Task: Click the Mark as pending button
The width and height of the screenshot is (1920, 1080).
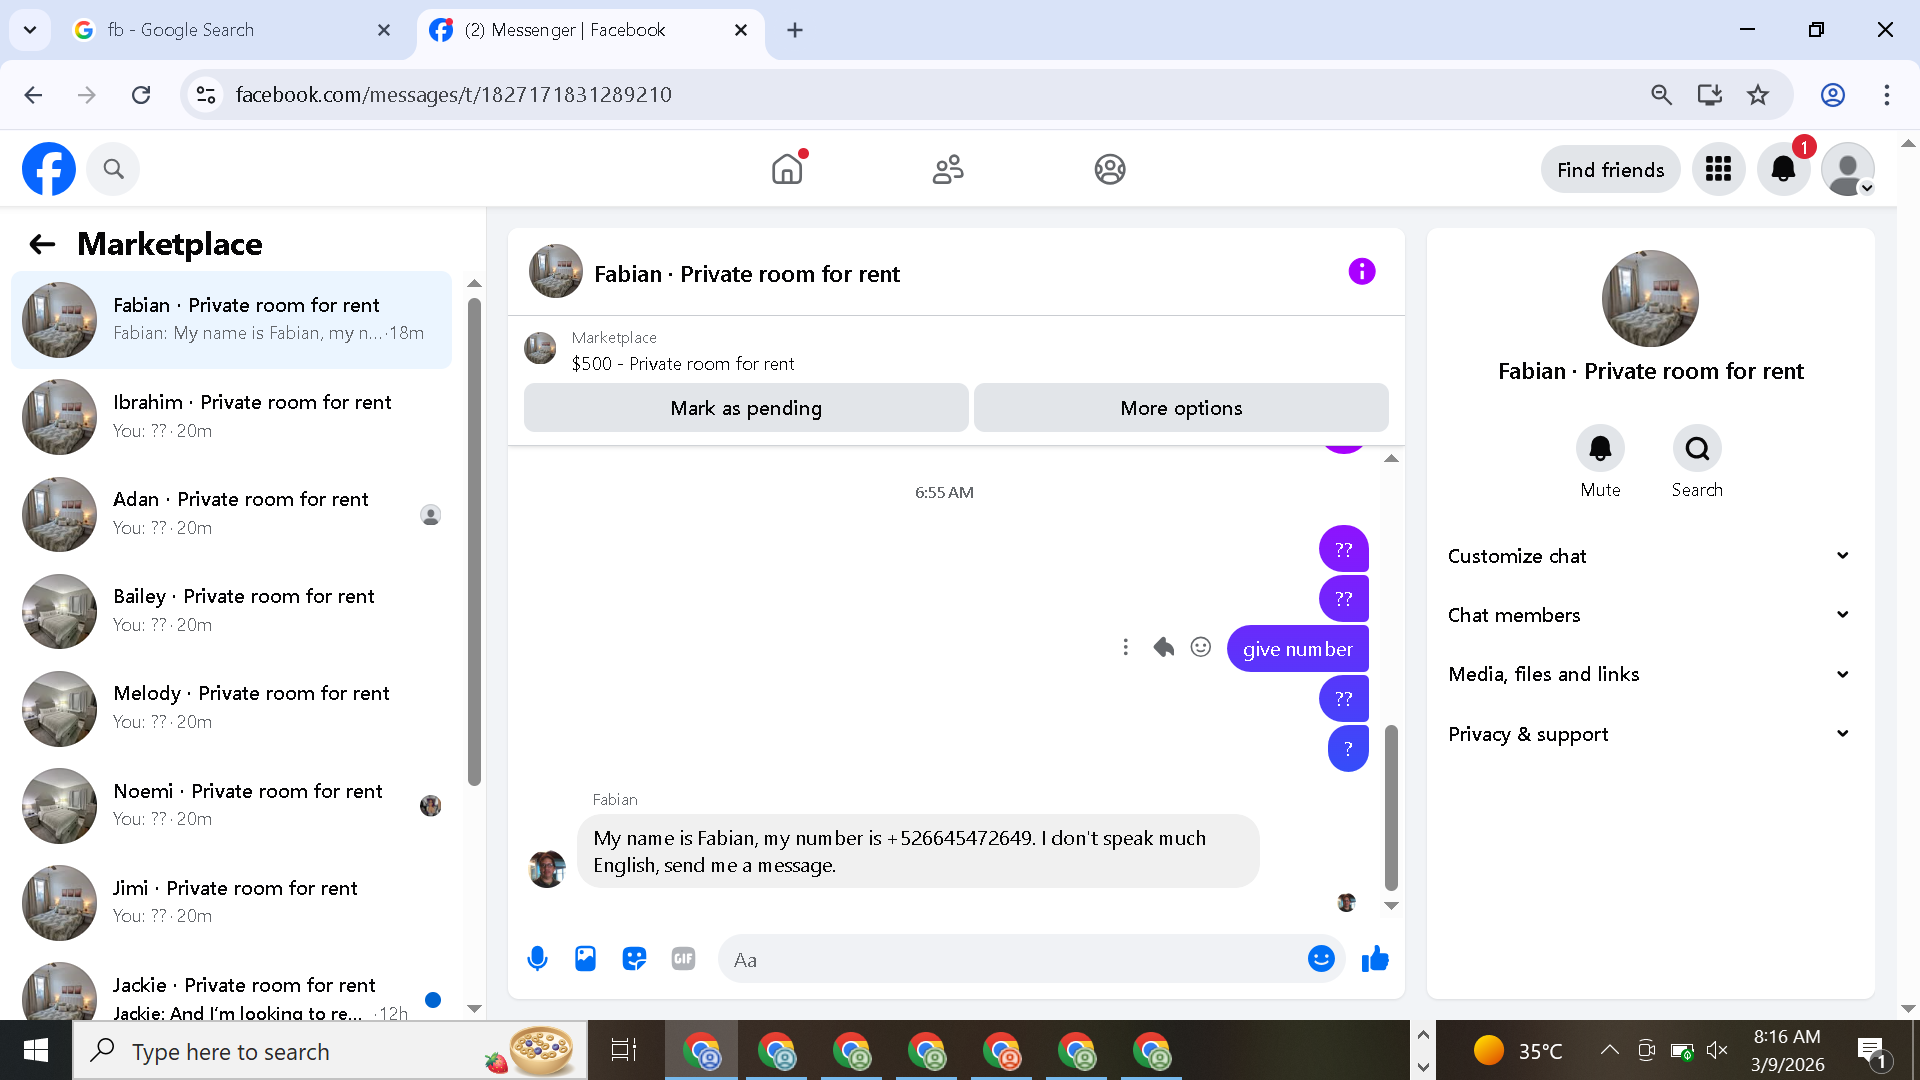Action: point(746,408)
